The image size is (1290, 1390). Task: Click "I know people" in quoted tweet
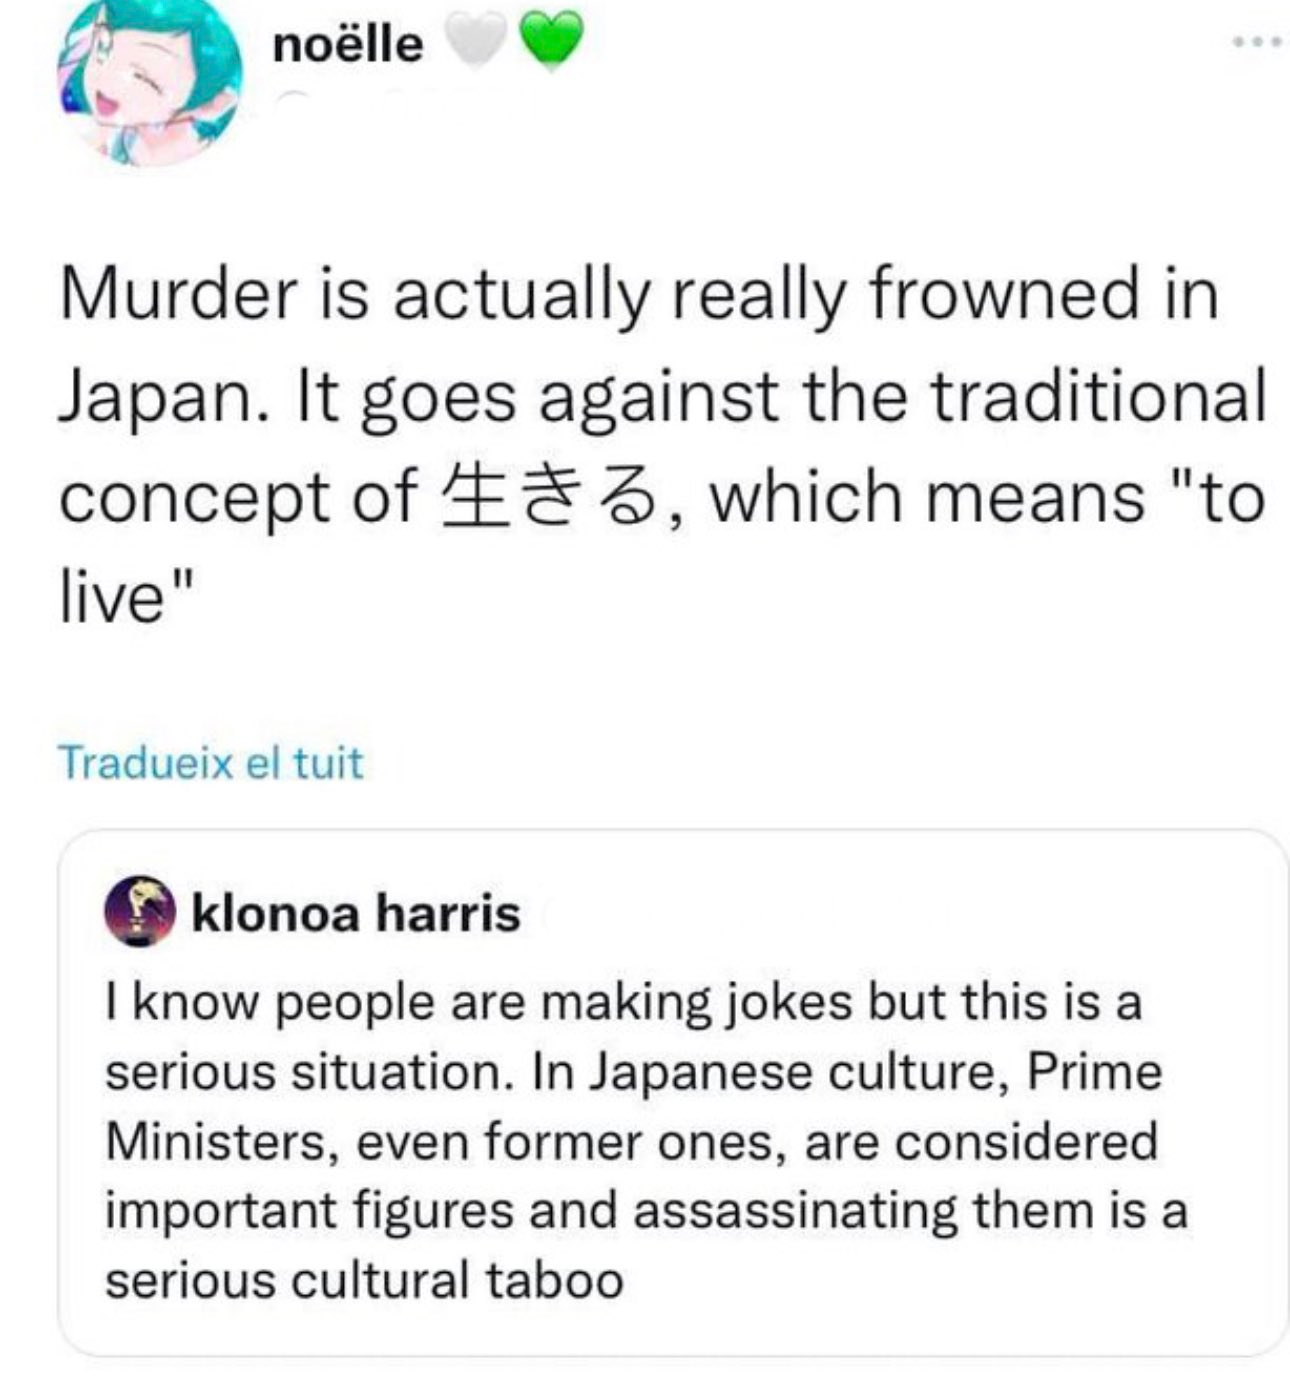tap(270, 1003)
